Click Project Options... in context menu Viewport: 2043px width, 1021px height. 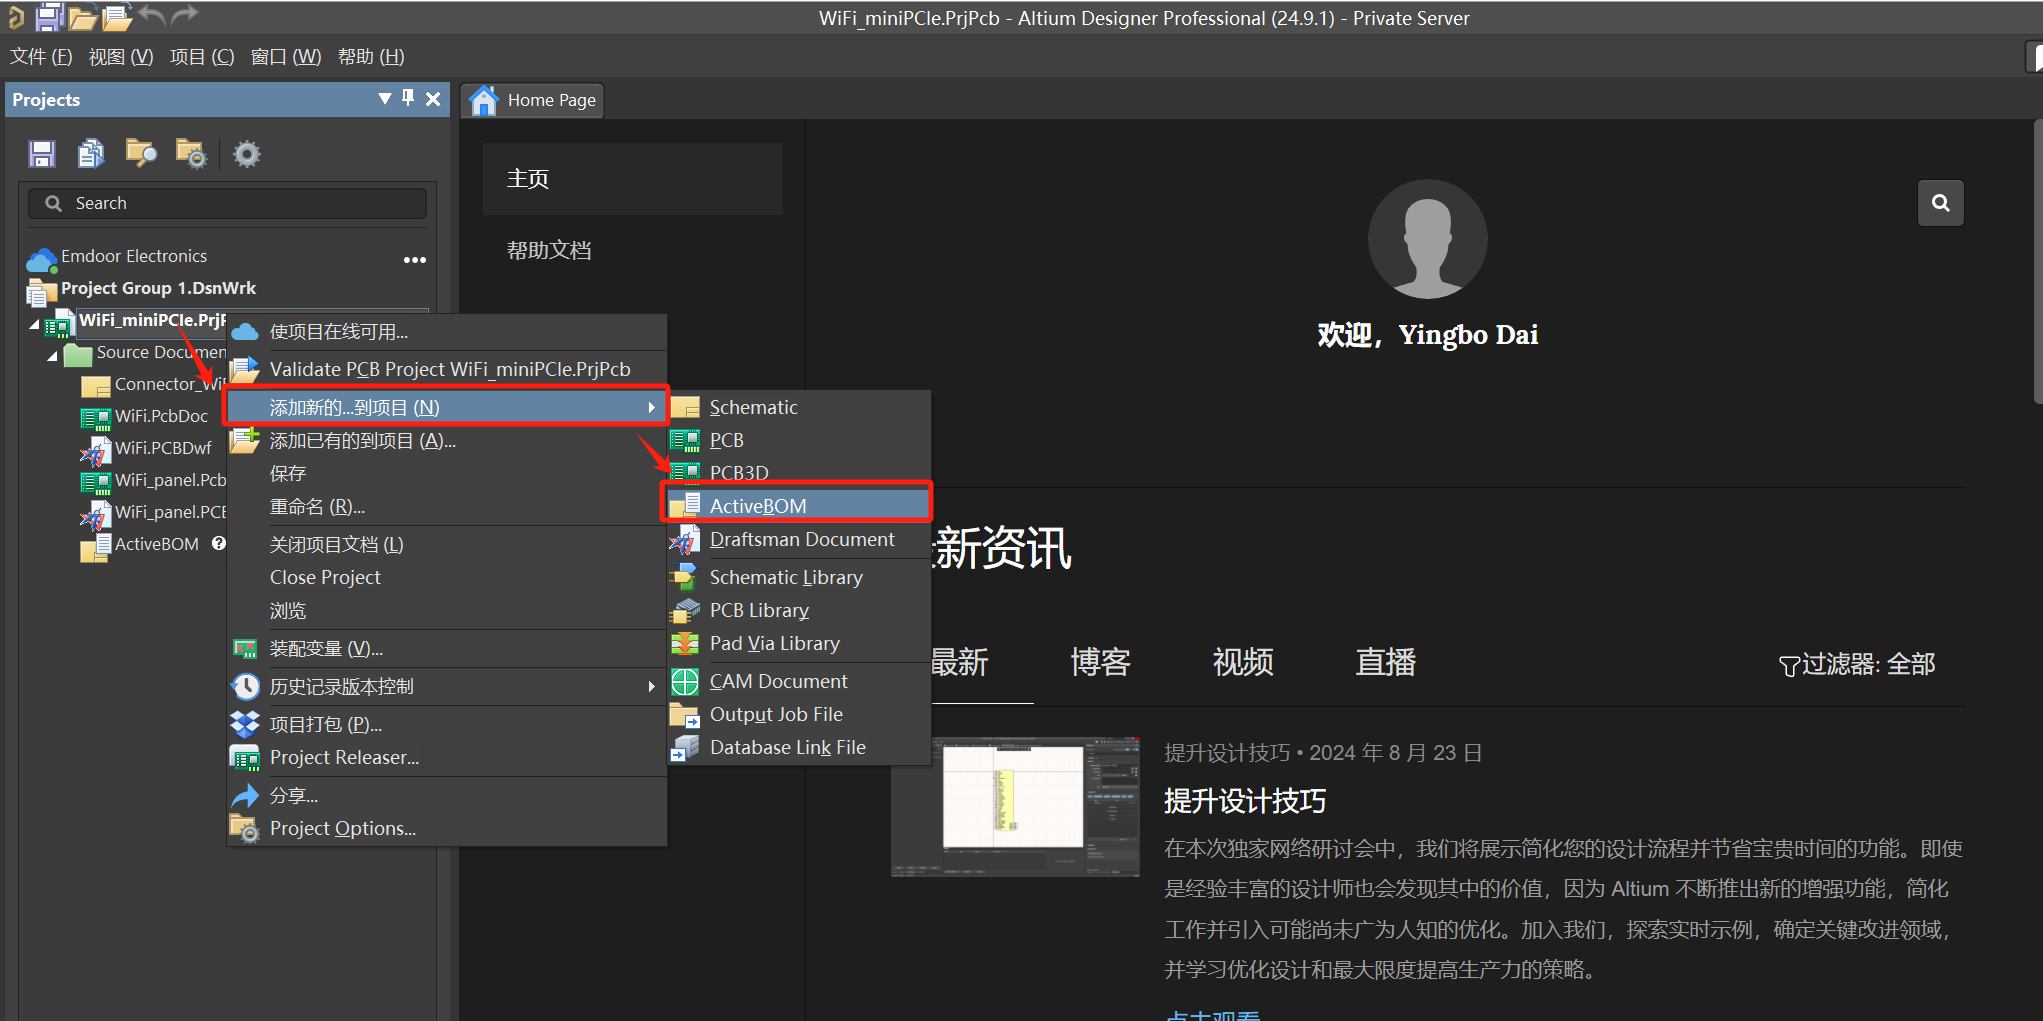click(342, 828)
